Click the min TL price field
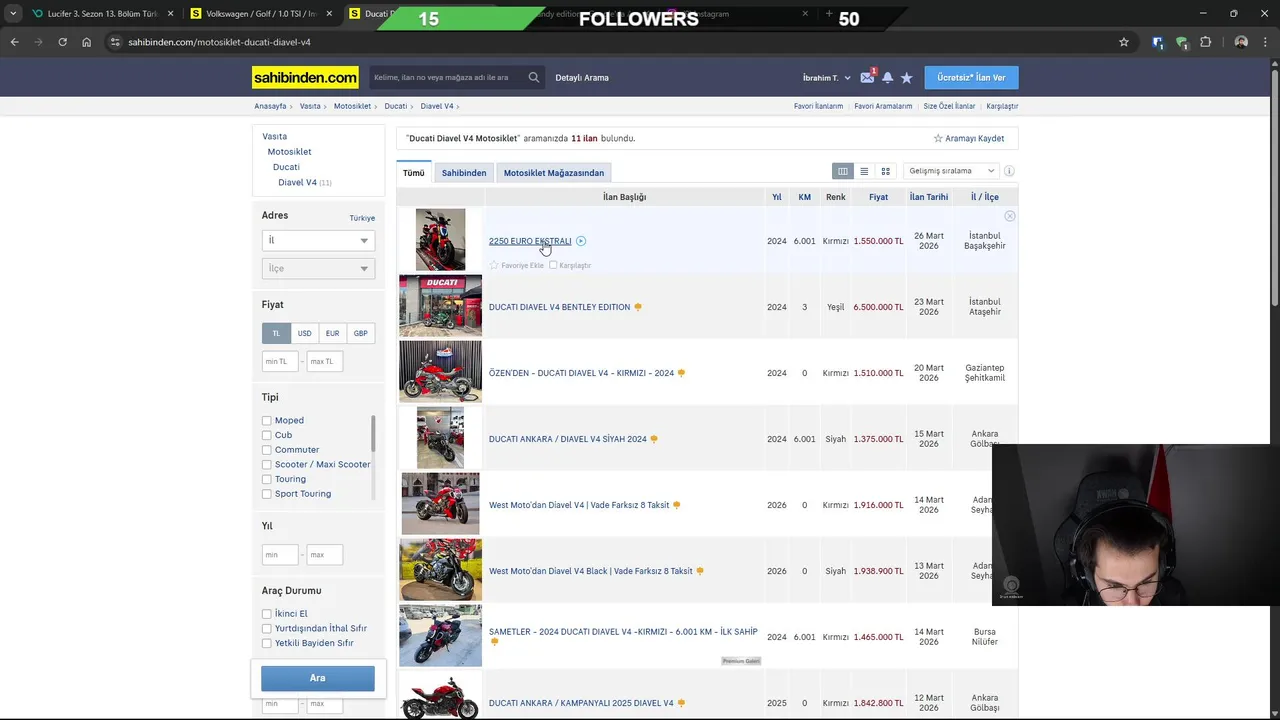 click(280, 361)
